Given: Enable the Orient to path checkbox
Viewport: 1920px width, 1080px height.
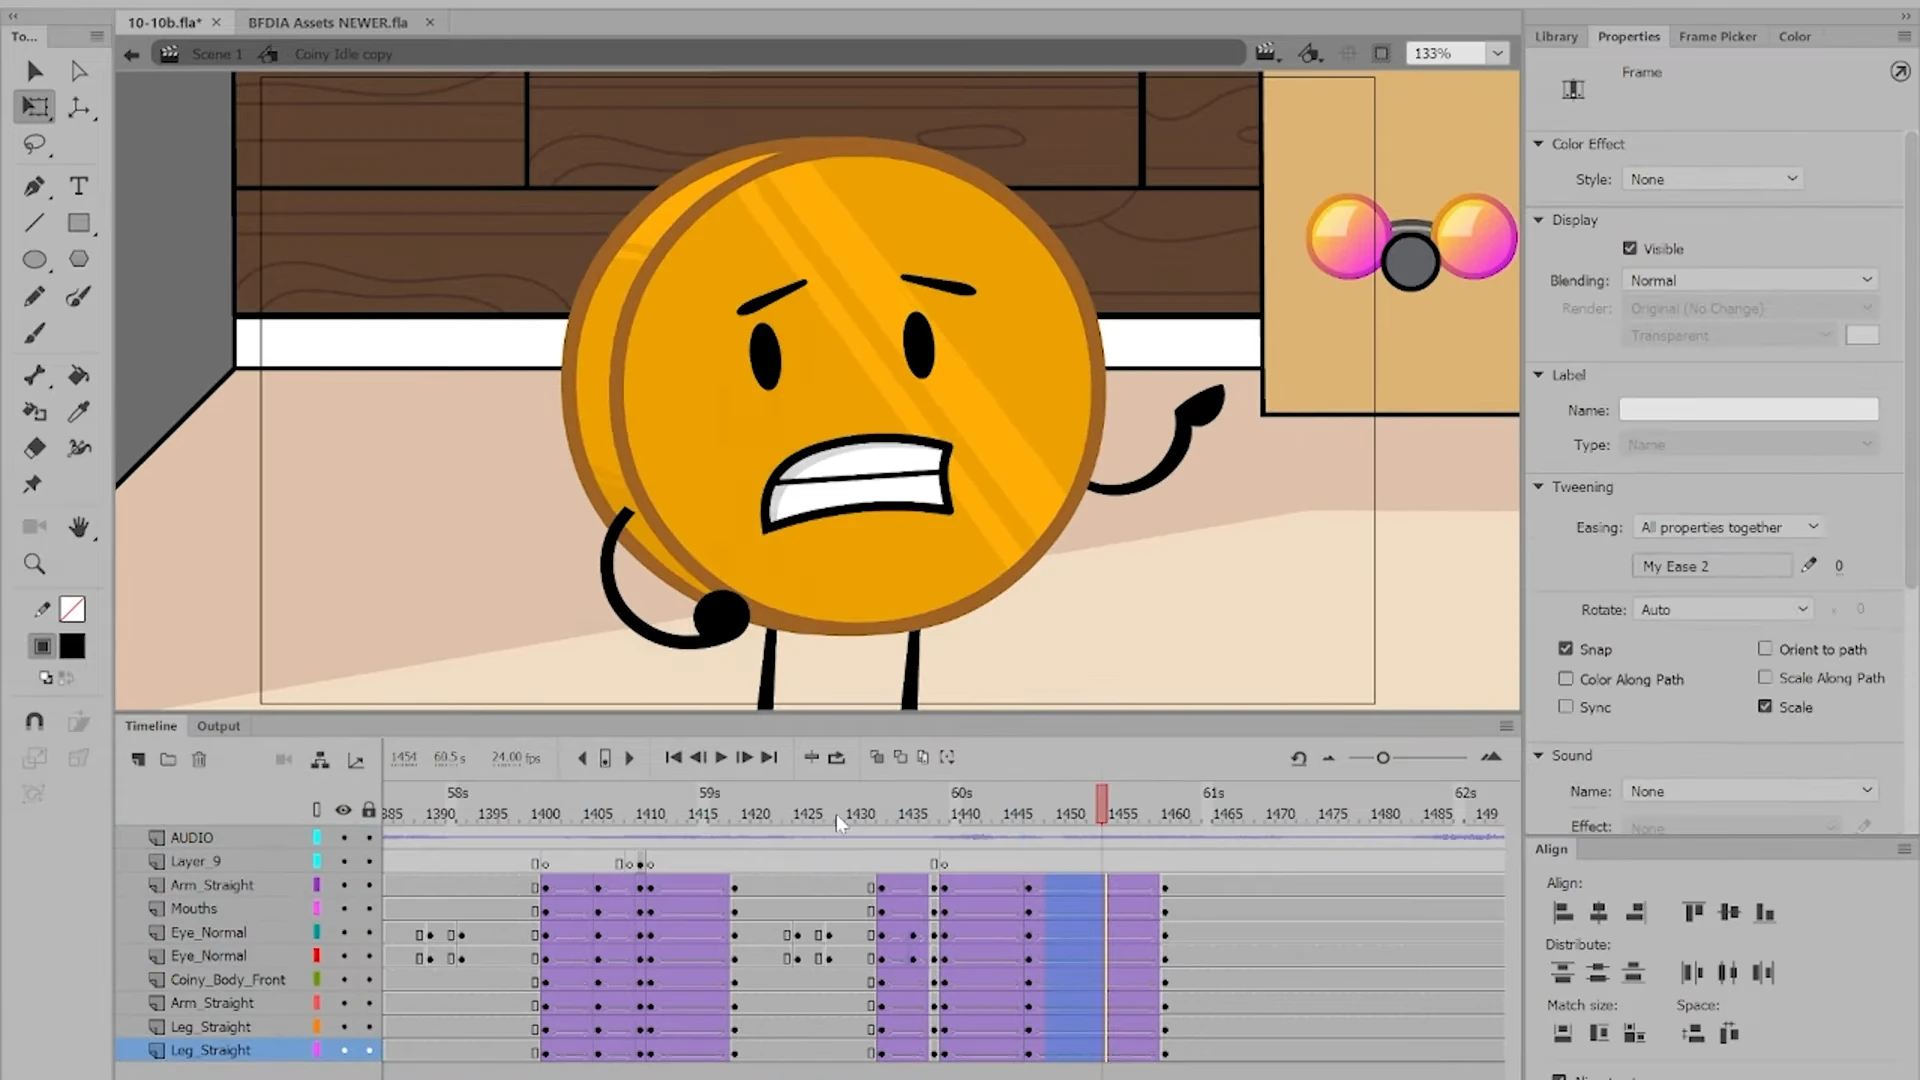Looking at the screenshot, I should [x=1765, y=649].
